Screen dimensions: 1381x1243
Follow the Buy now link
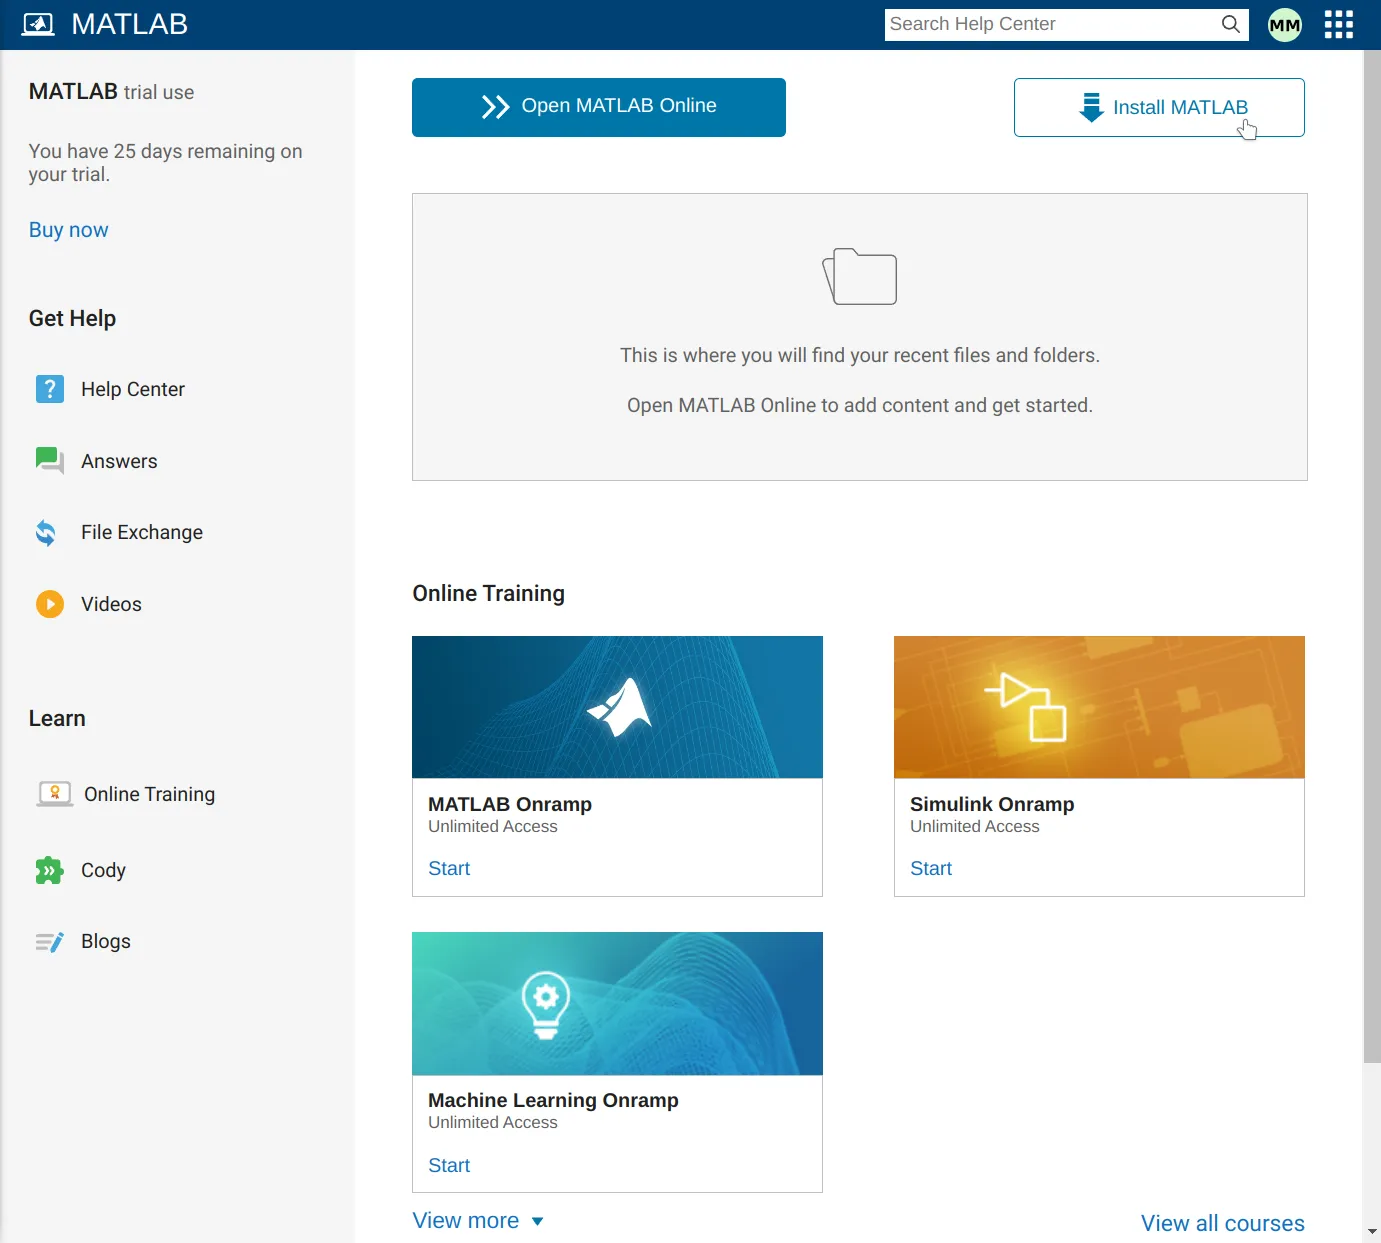[68, 230]
